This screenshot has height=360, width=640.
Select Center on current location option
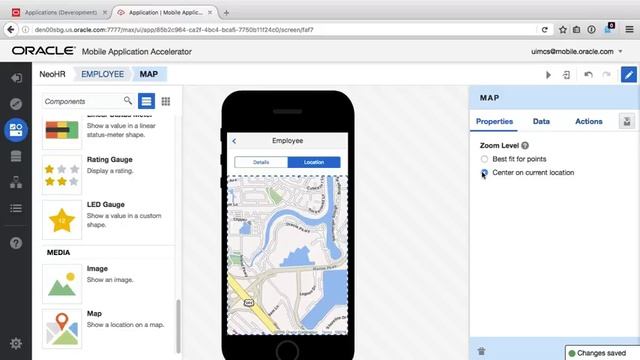click(x=484, y=173)
